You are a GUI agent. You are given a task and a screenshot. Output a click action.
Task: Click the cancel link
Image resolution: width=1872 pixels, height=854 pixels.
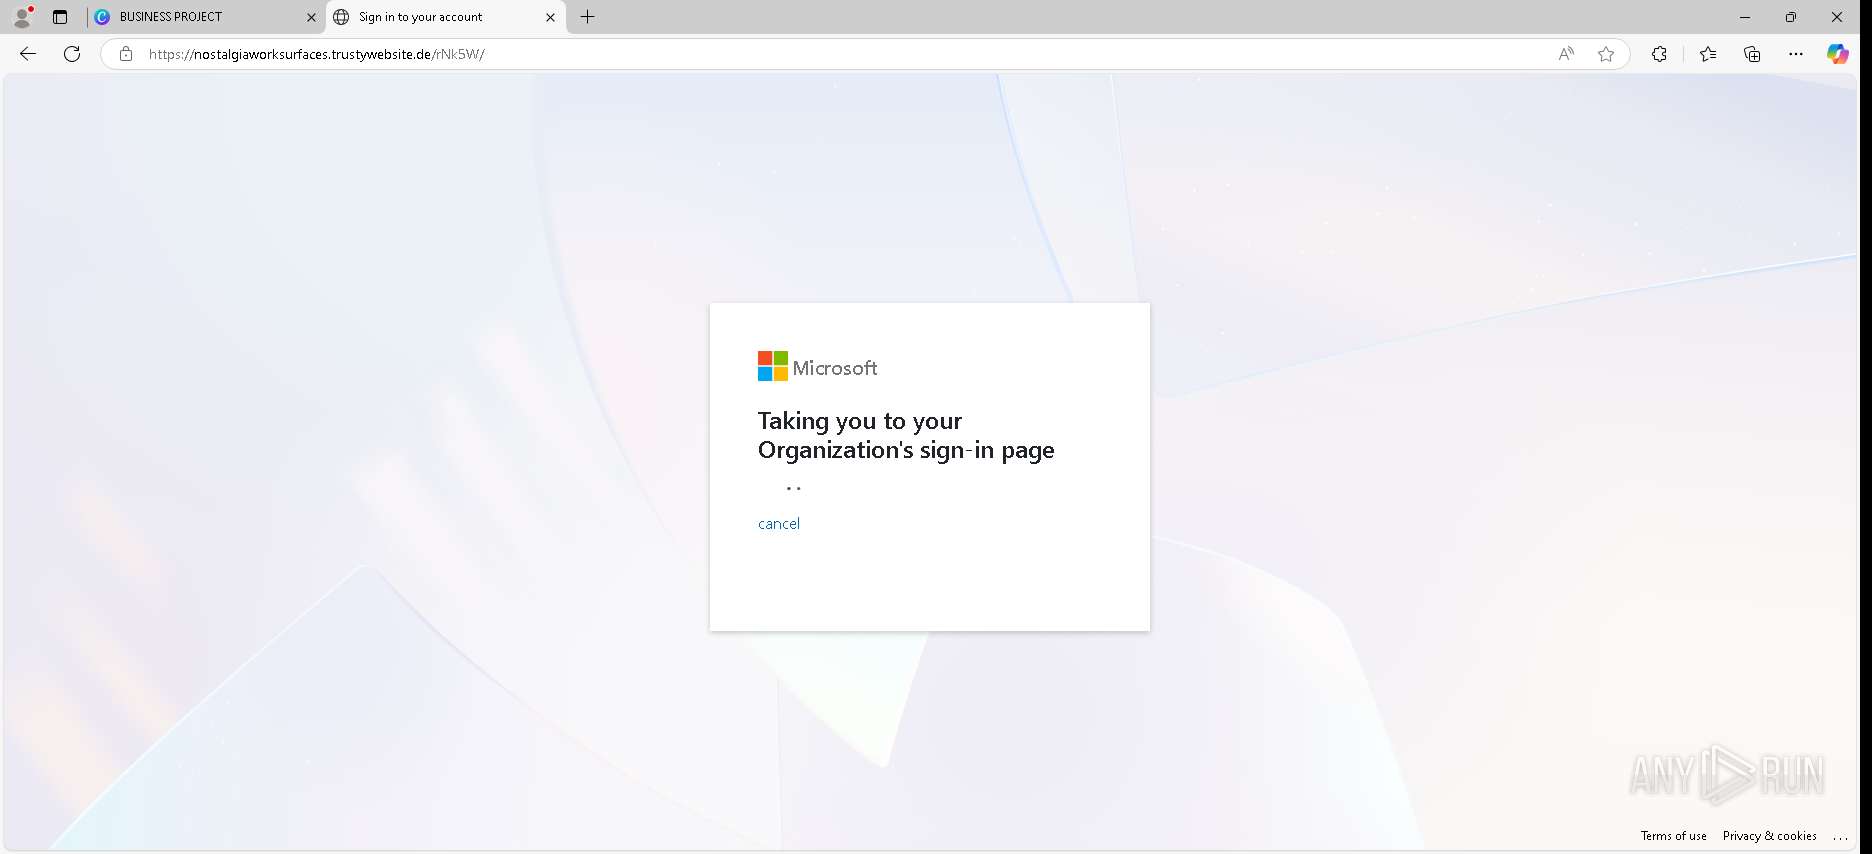click(x=779, y=524)
